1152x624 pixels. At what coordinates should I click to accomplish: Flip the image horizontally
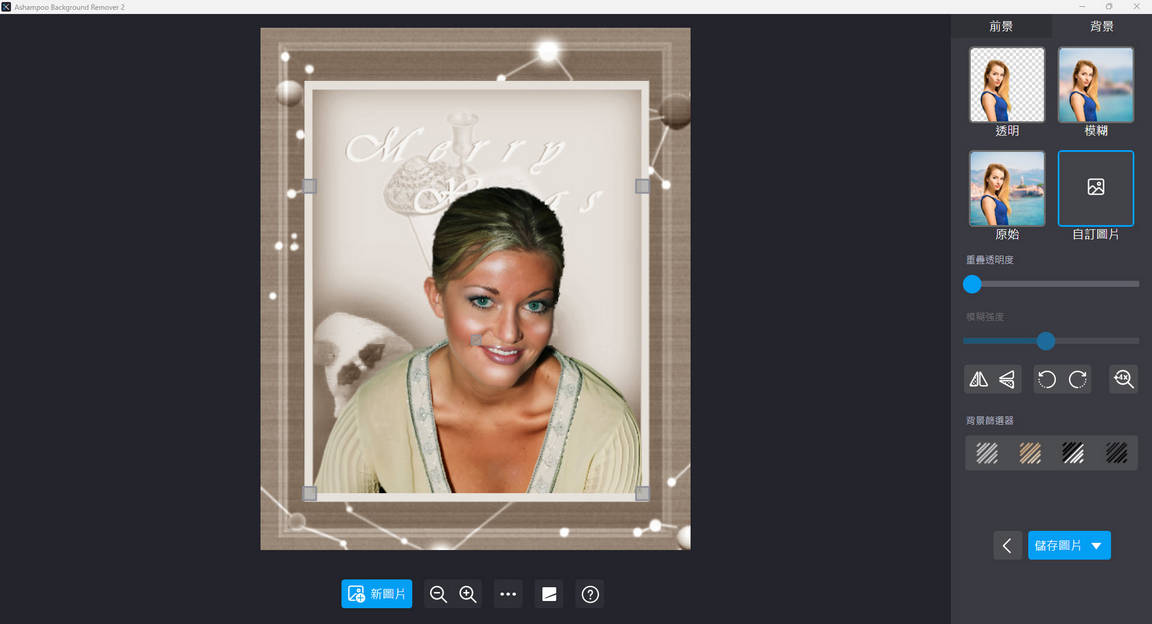point(979,379)
